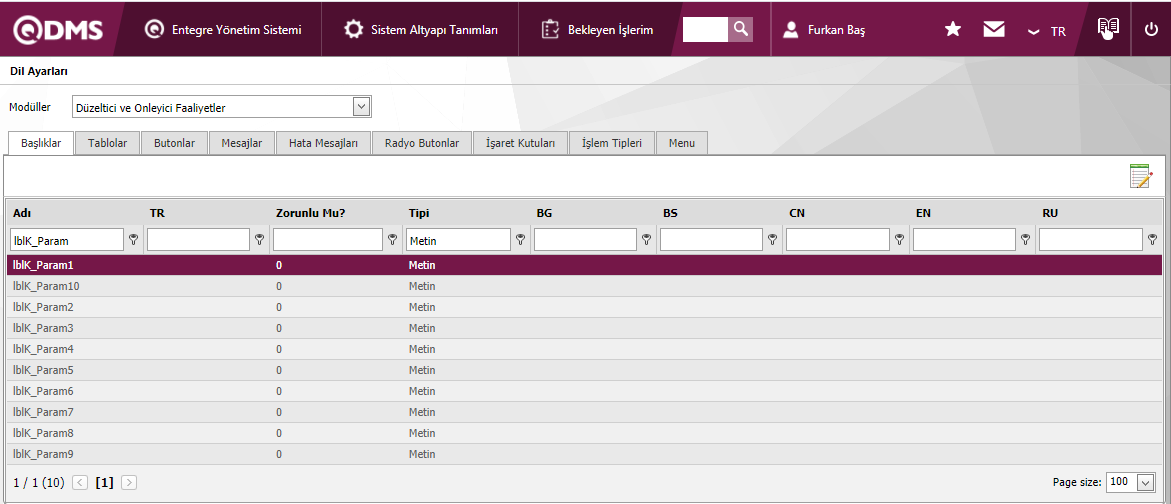Click the EN column filter input
The image size is (1171, 504).
tap(964, 240)
